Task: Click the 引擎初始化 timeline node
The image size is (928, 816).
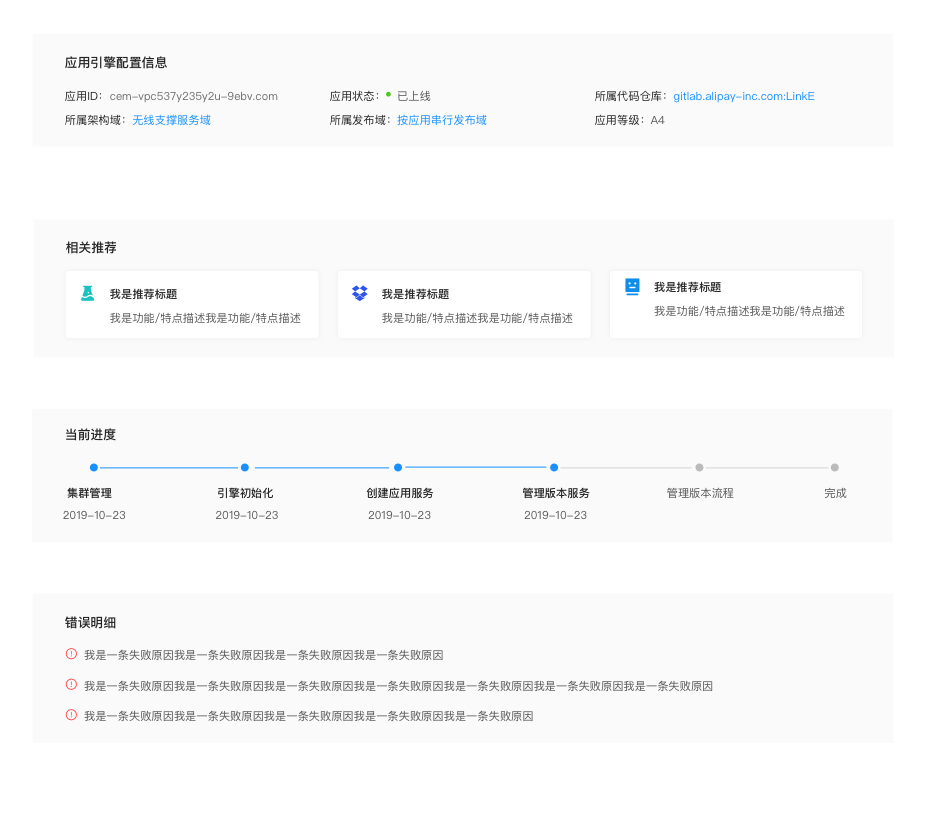Action: [x=245, y=466]
